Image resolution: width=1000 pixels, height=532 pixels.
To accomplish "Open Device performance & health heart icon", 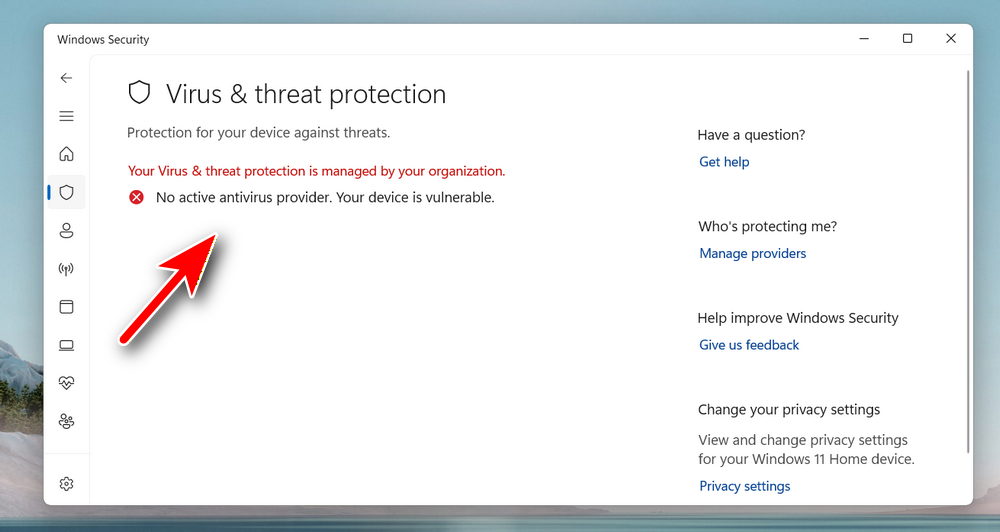I will pos(66,383).
